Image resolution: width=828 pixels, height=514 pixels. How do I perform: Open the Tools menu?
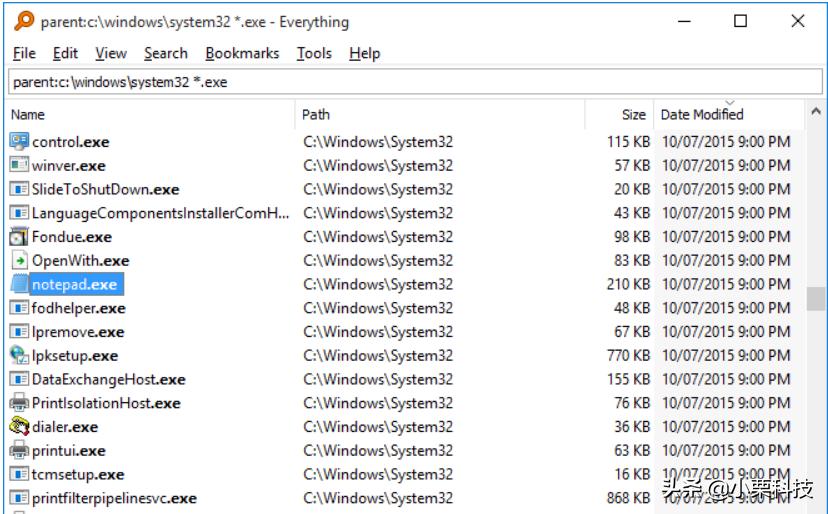[314, 53]
